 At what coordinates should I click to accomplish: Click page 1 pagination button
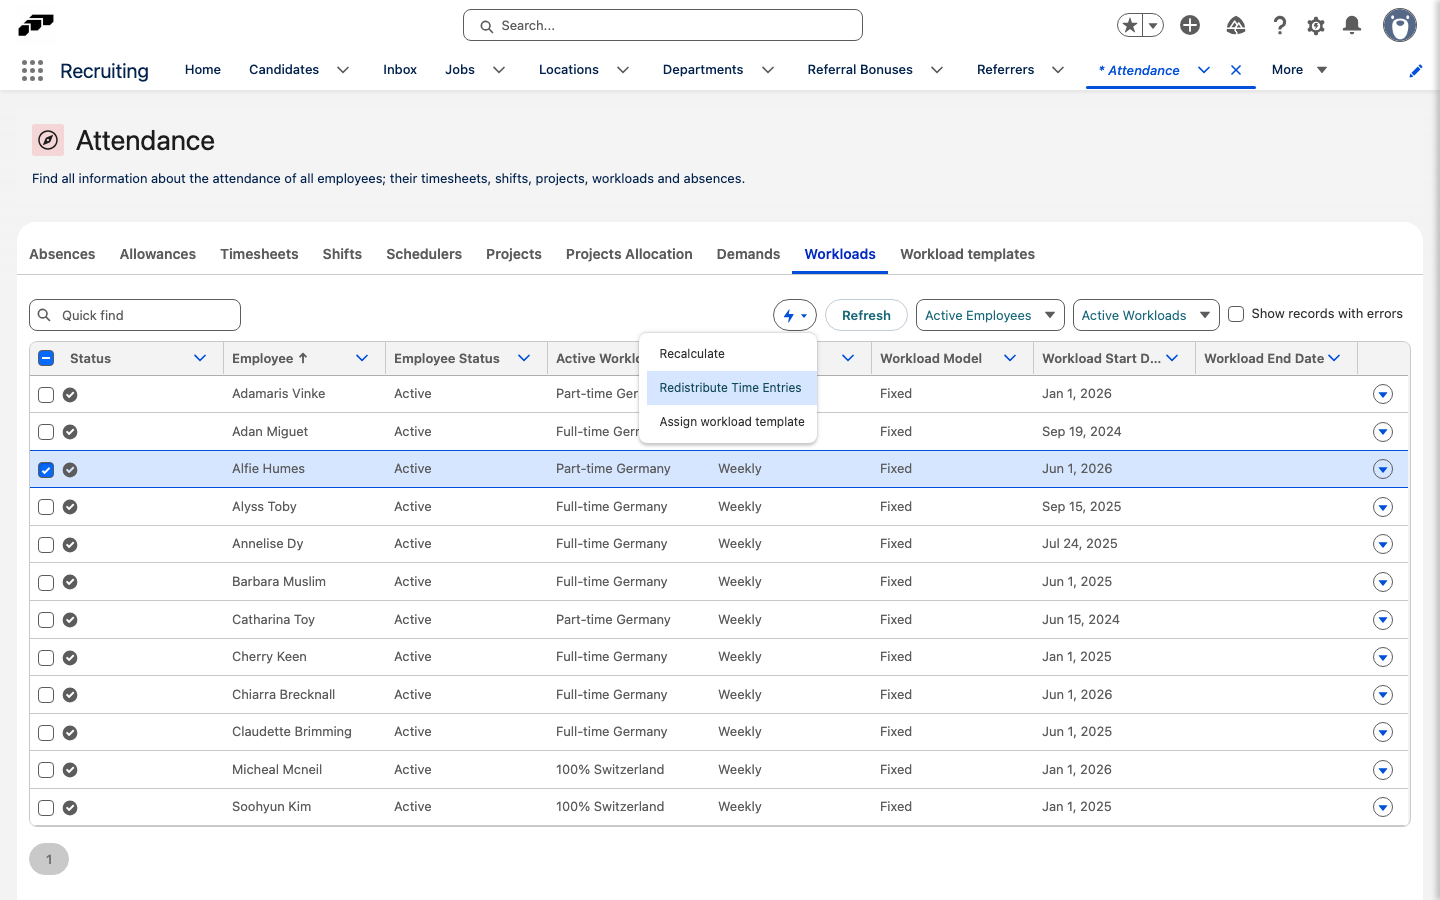pos(49,859)
